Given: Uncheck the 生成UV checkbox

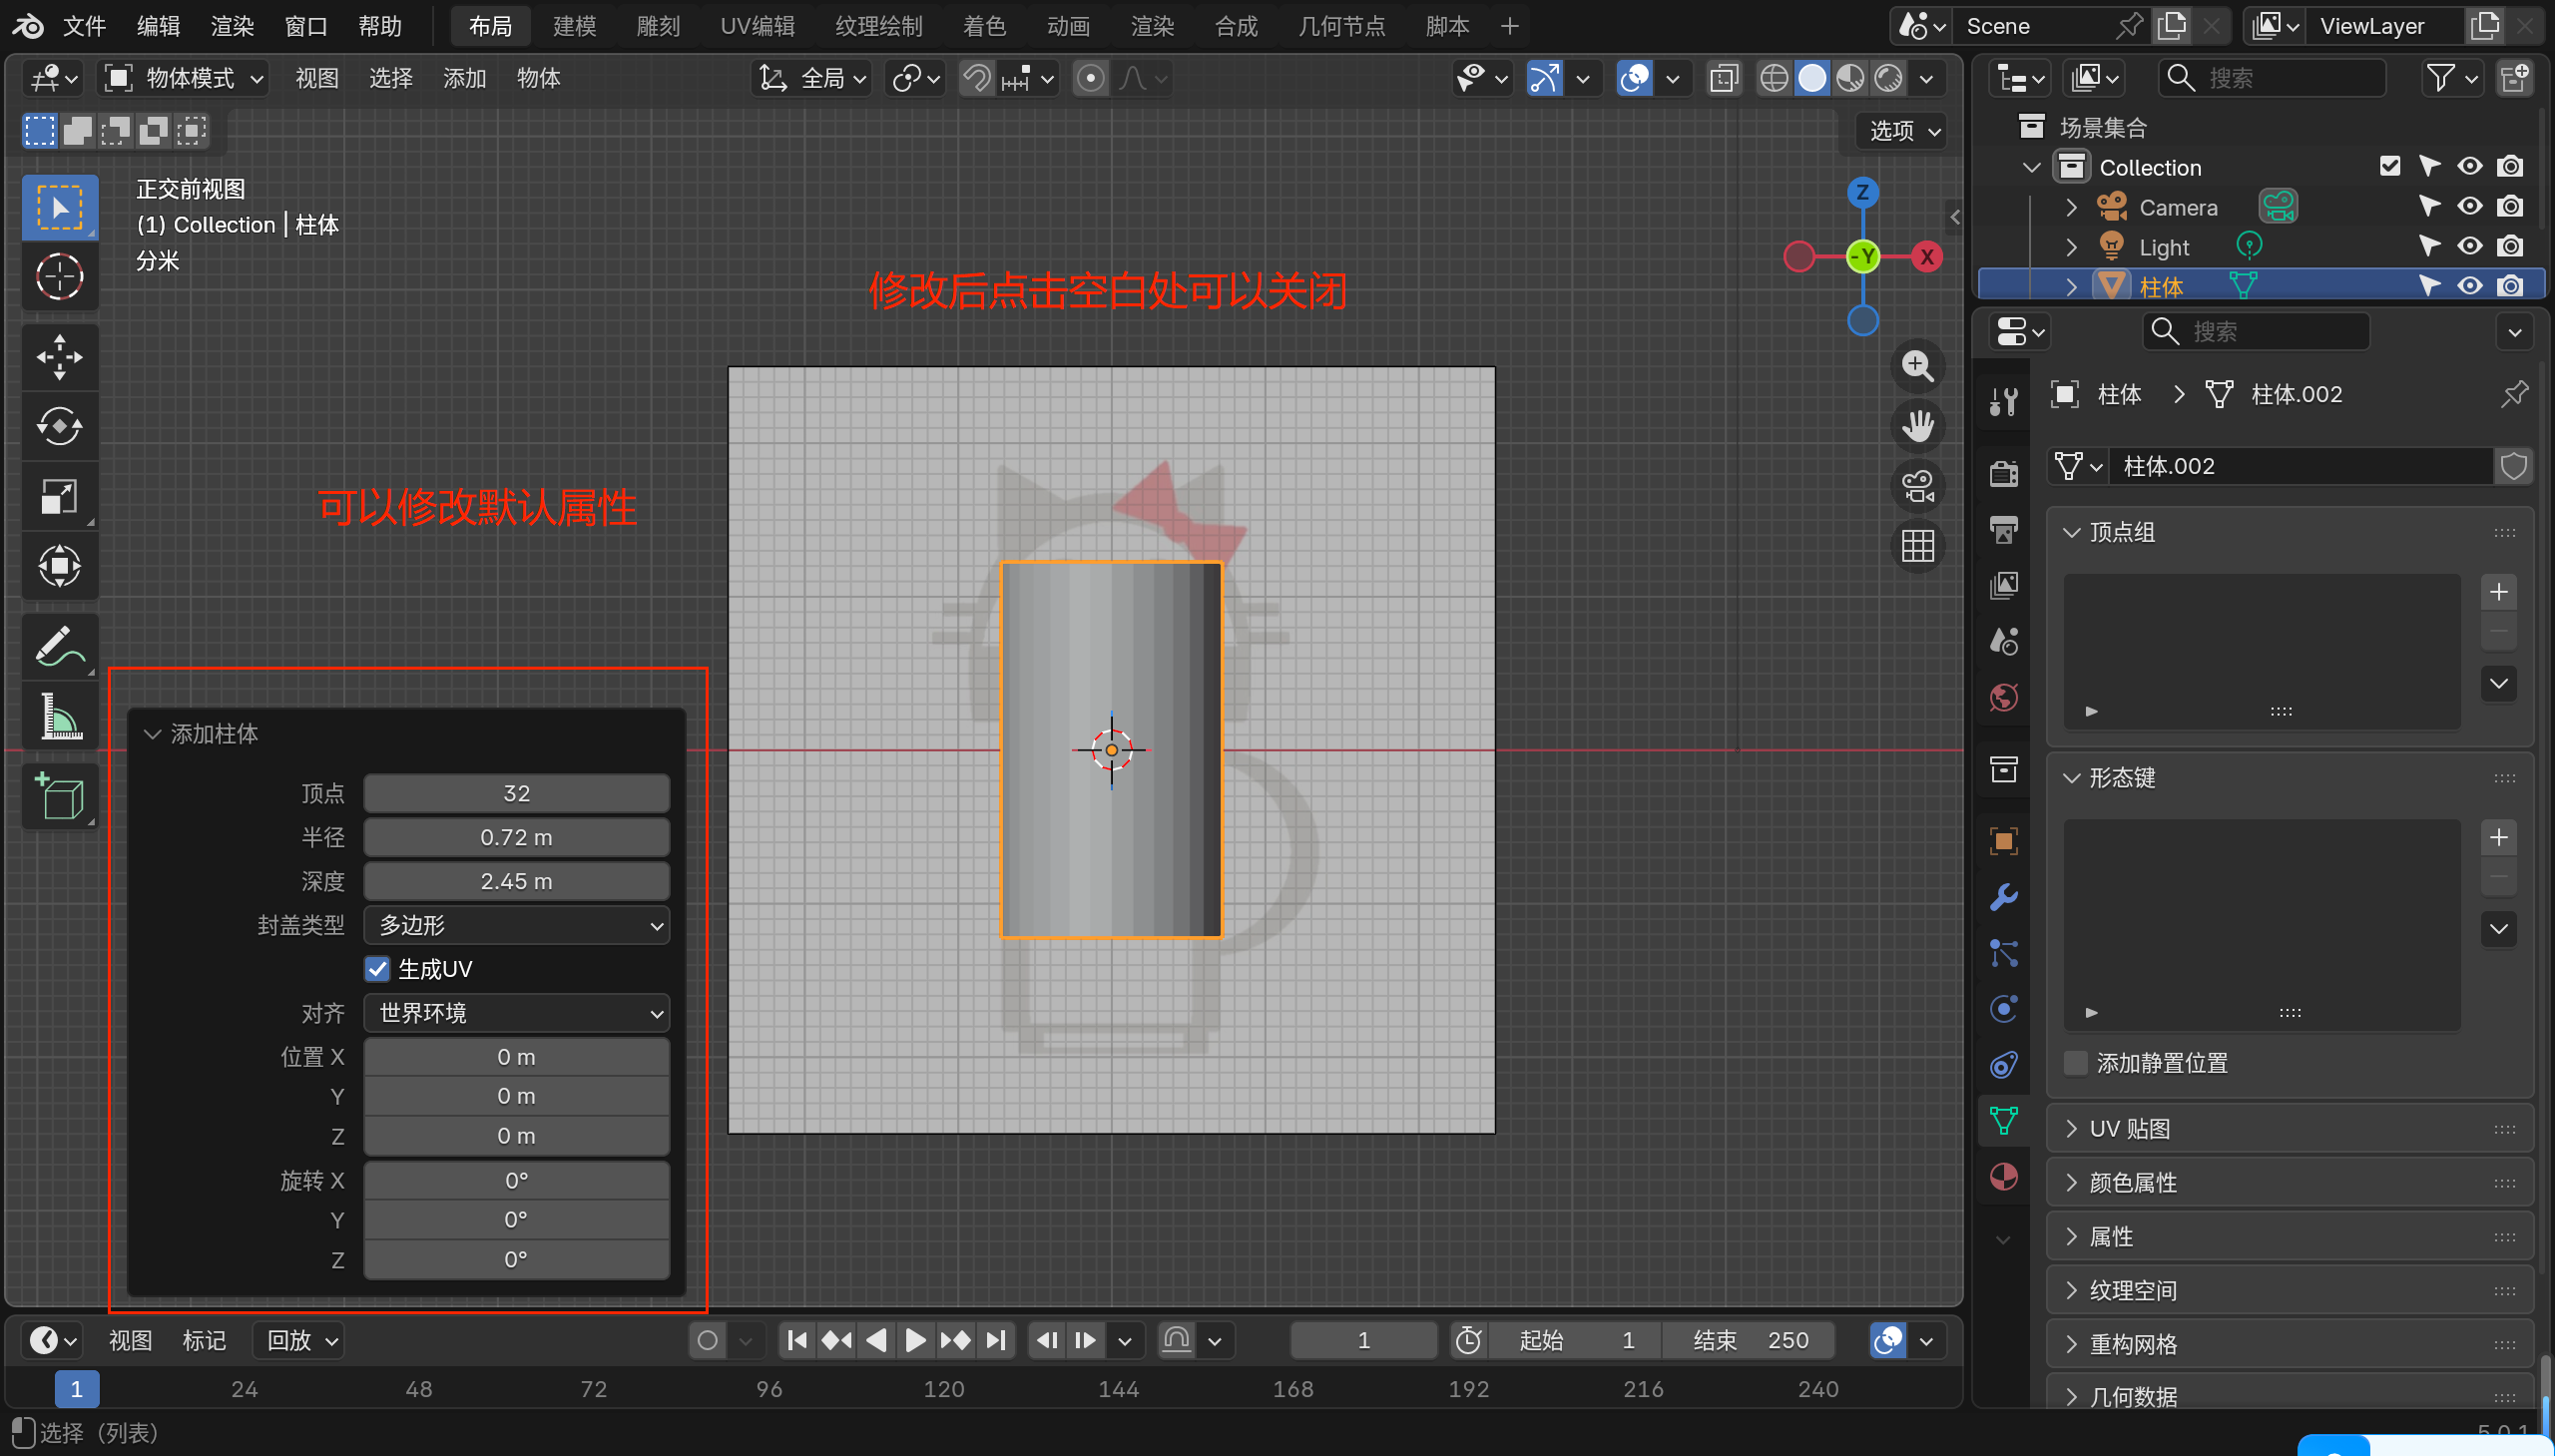Looking at the screenshot, I should pyautogui.click(x=377, y=969).
